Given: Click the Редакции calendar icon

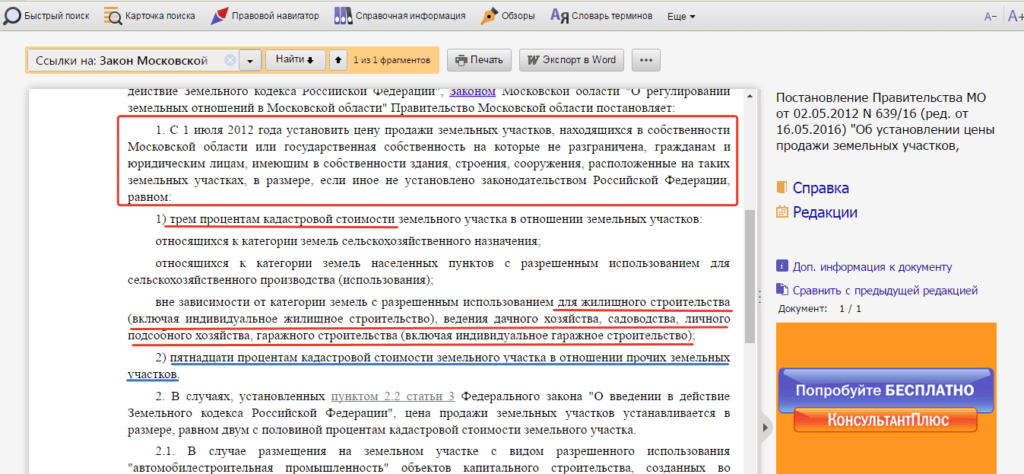Looking at the screenshot, I should pyautogui.click(x=782, y=212).
